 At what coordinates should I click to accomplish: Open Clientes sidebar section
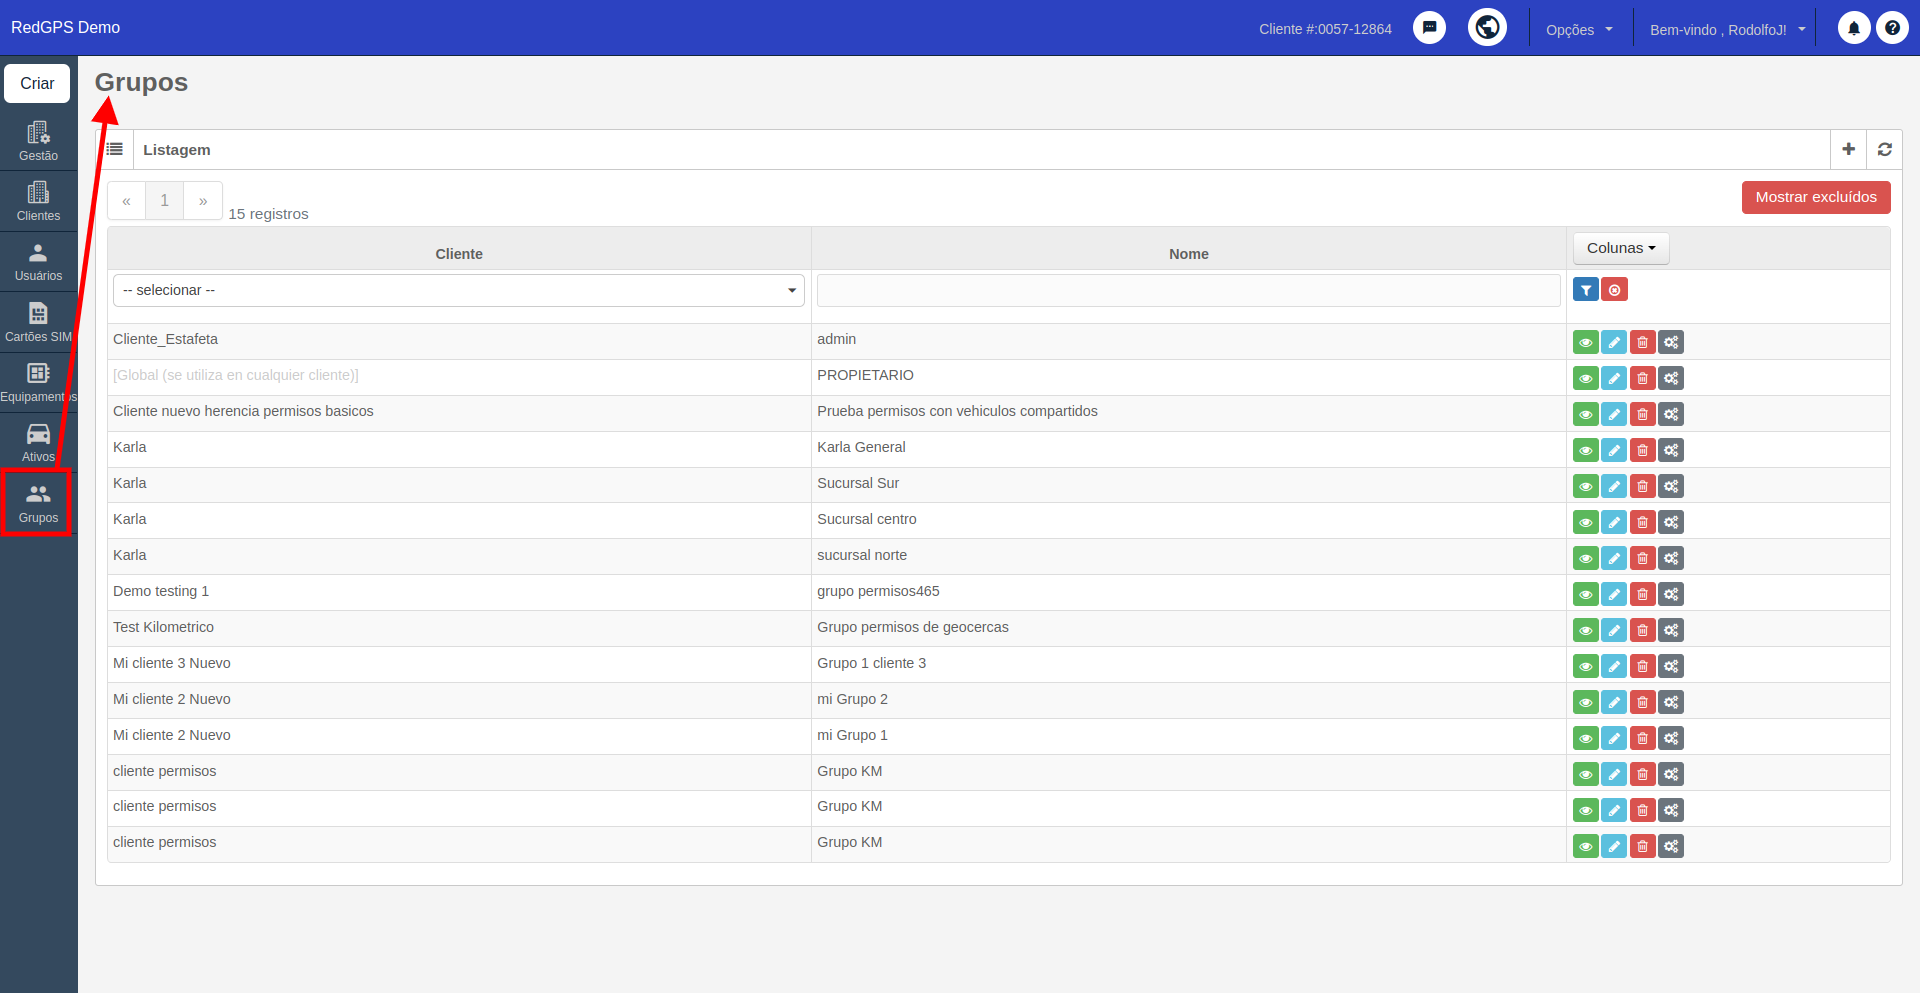tap(38, 202)
